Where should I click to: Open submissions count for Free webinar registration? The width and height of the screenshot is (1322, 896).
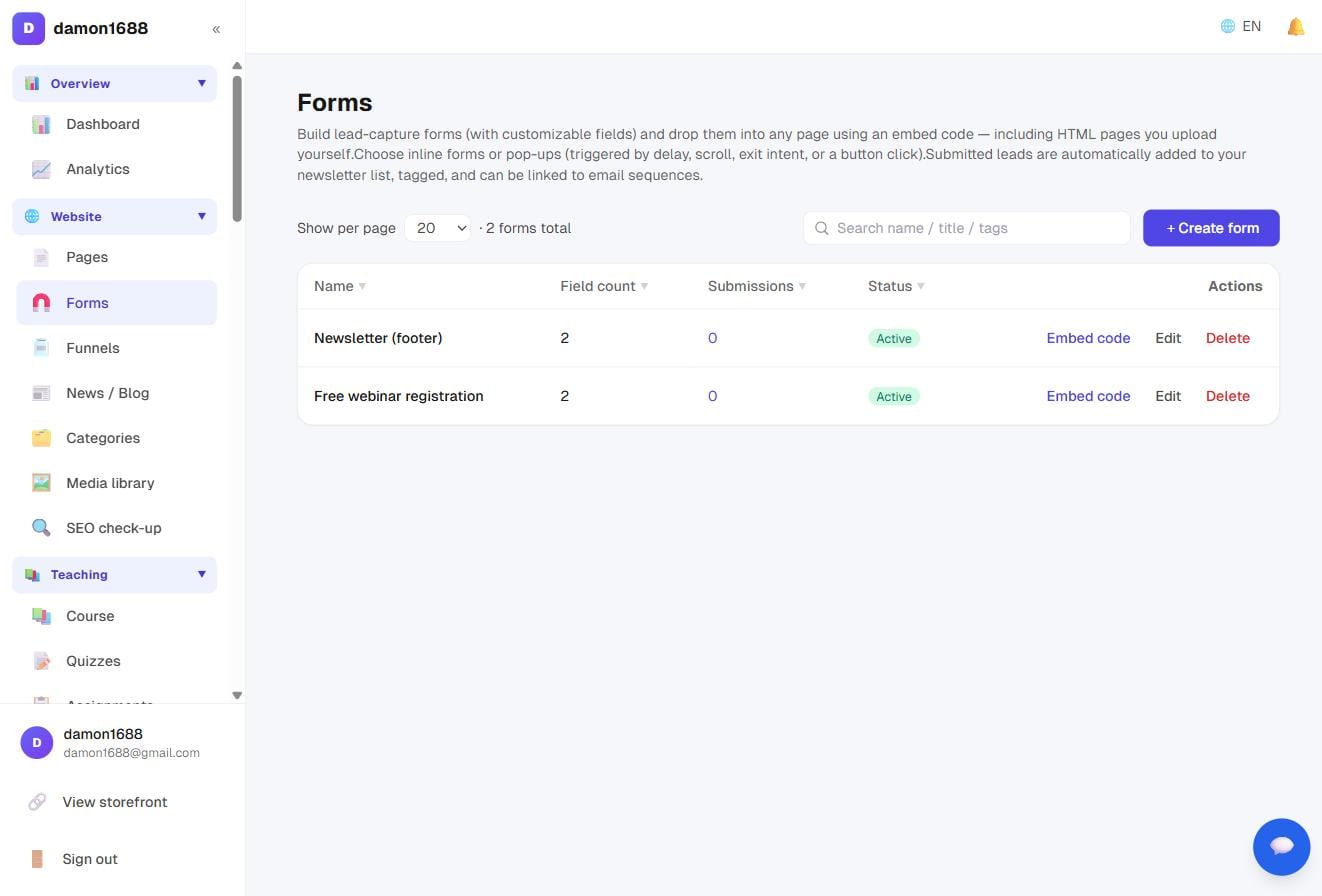click(x=712, y=396)
